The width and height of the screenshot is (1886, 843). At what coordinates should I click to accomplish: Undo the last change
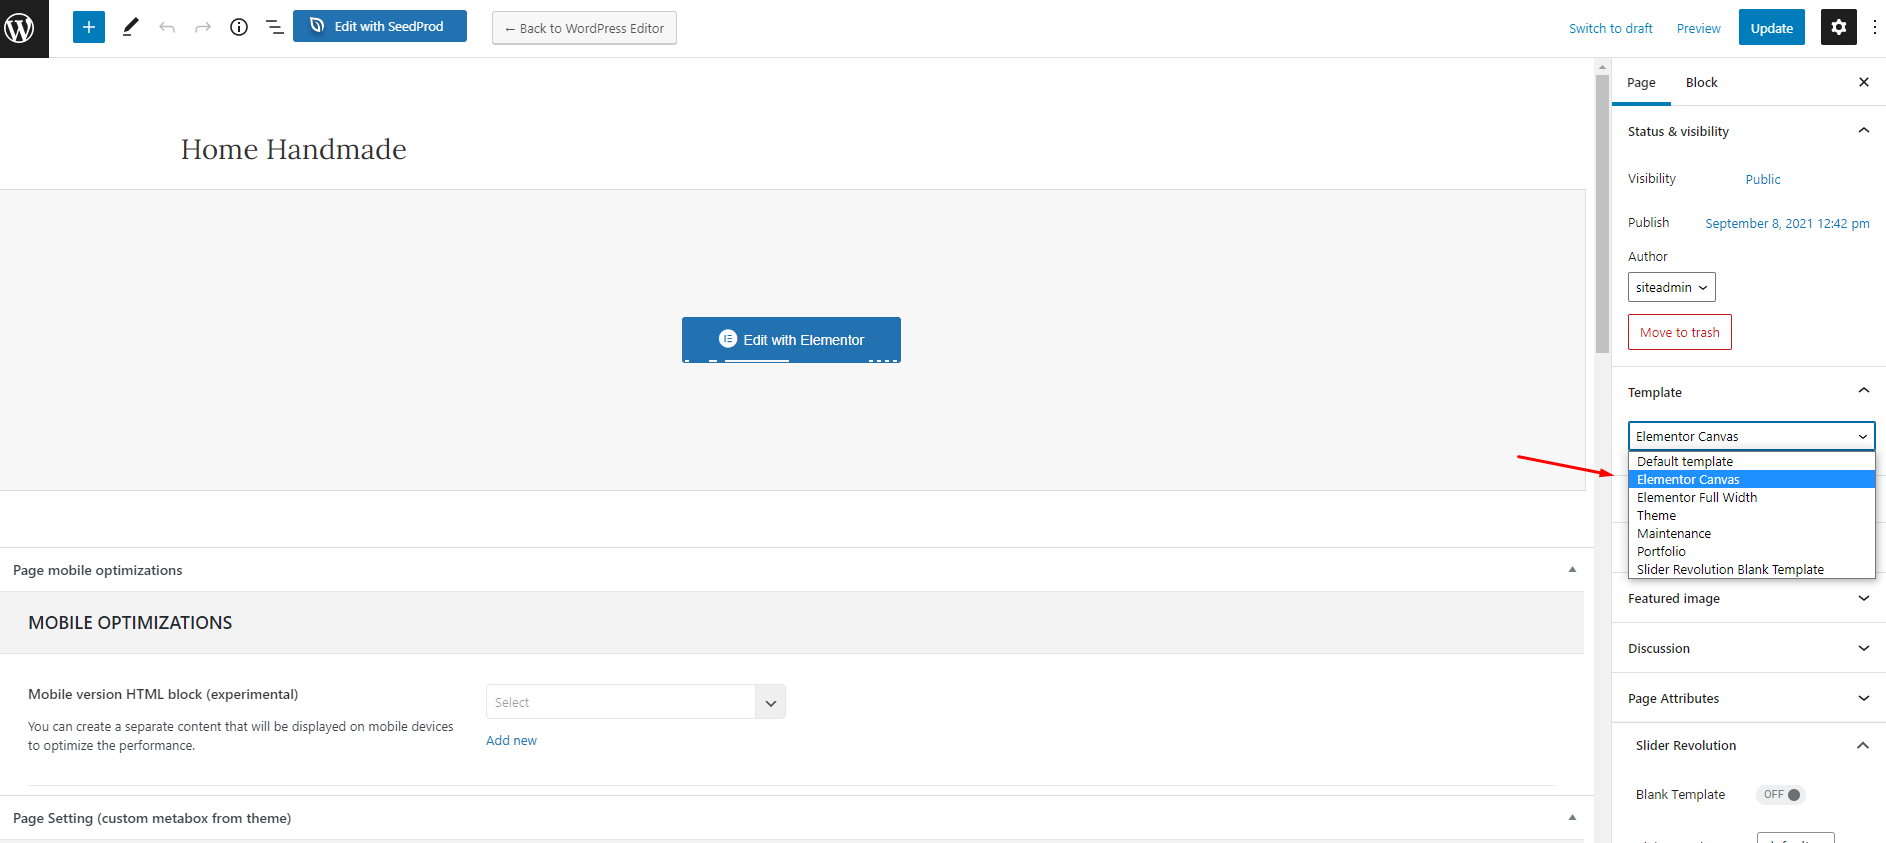point(167,27)
